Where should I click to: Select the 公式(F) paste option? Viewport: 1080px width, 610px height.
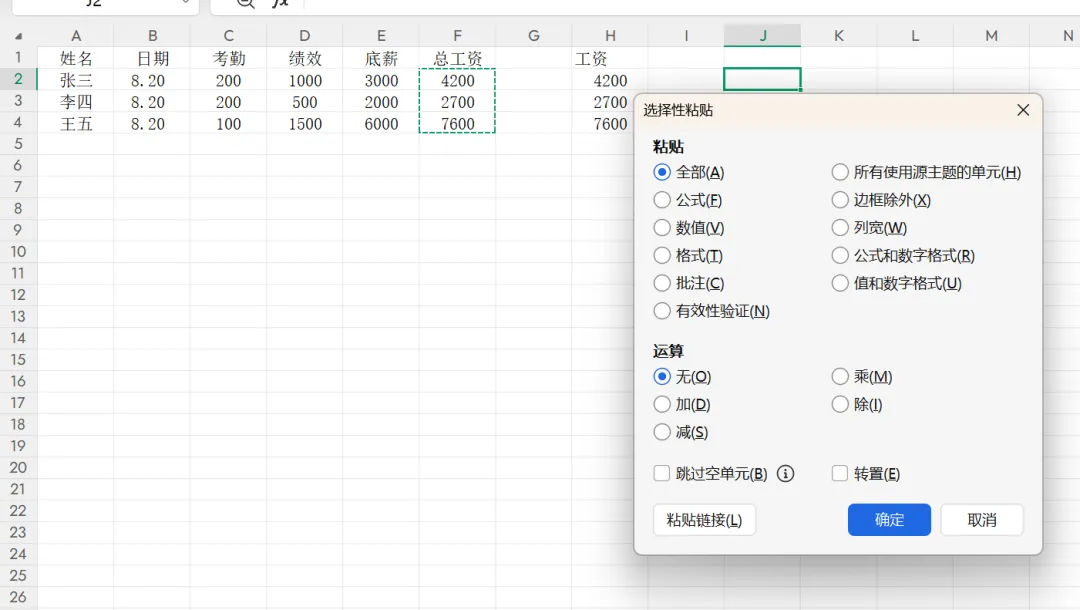point(662,200)
